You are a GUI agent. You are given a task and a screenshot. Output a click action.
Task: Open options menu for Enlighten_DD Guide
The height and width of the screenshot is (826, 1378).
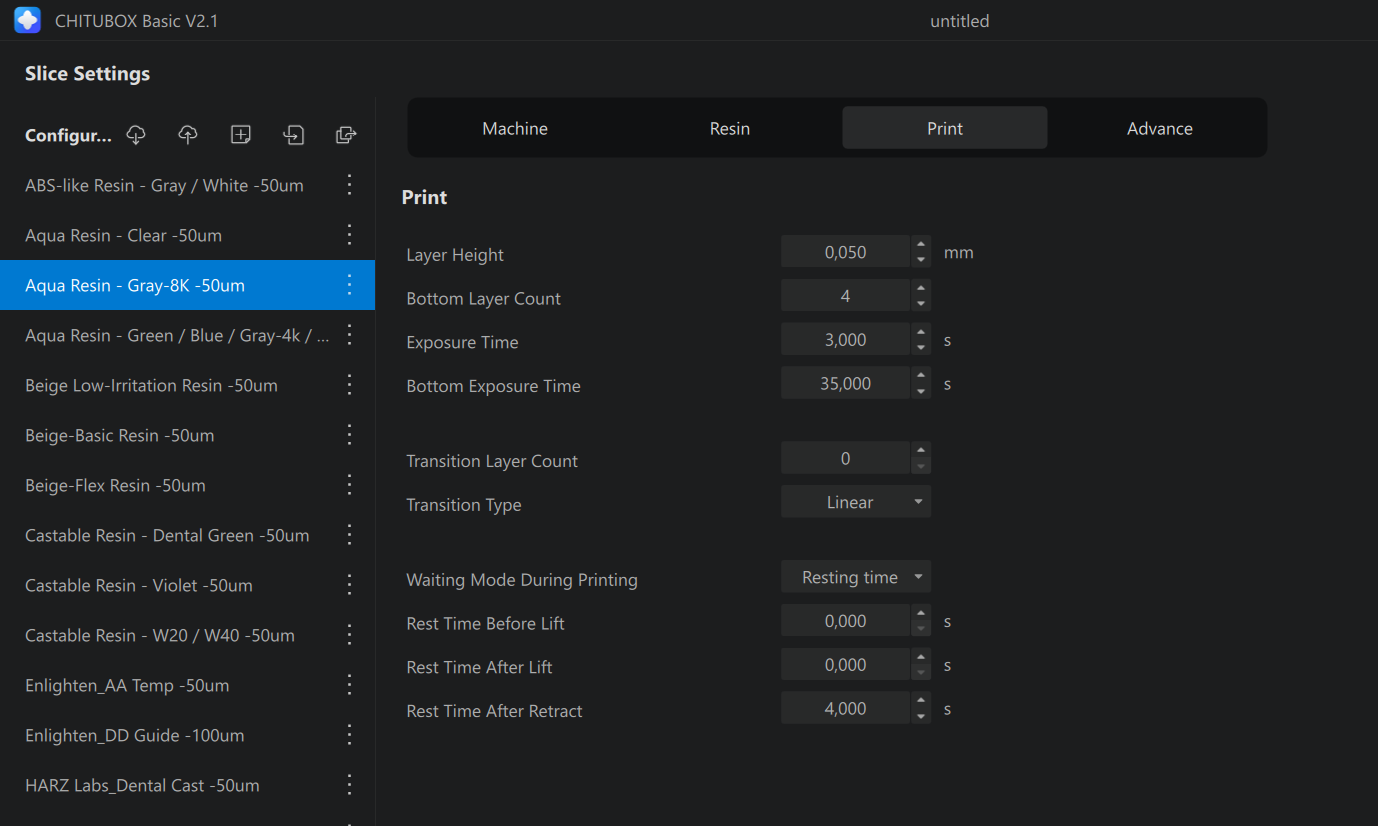coord(349,735)
